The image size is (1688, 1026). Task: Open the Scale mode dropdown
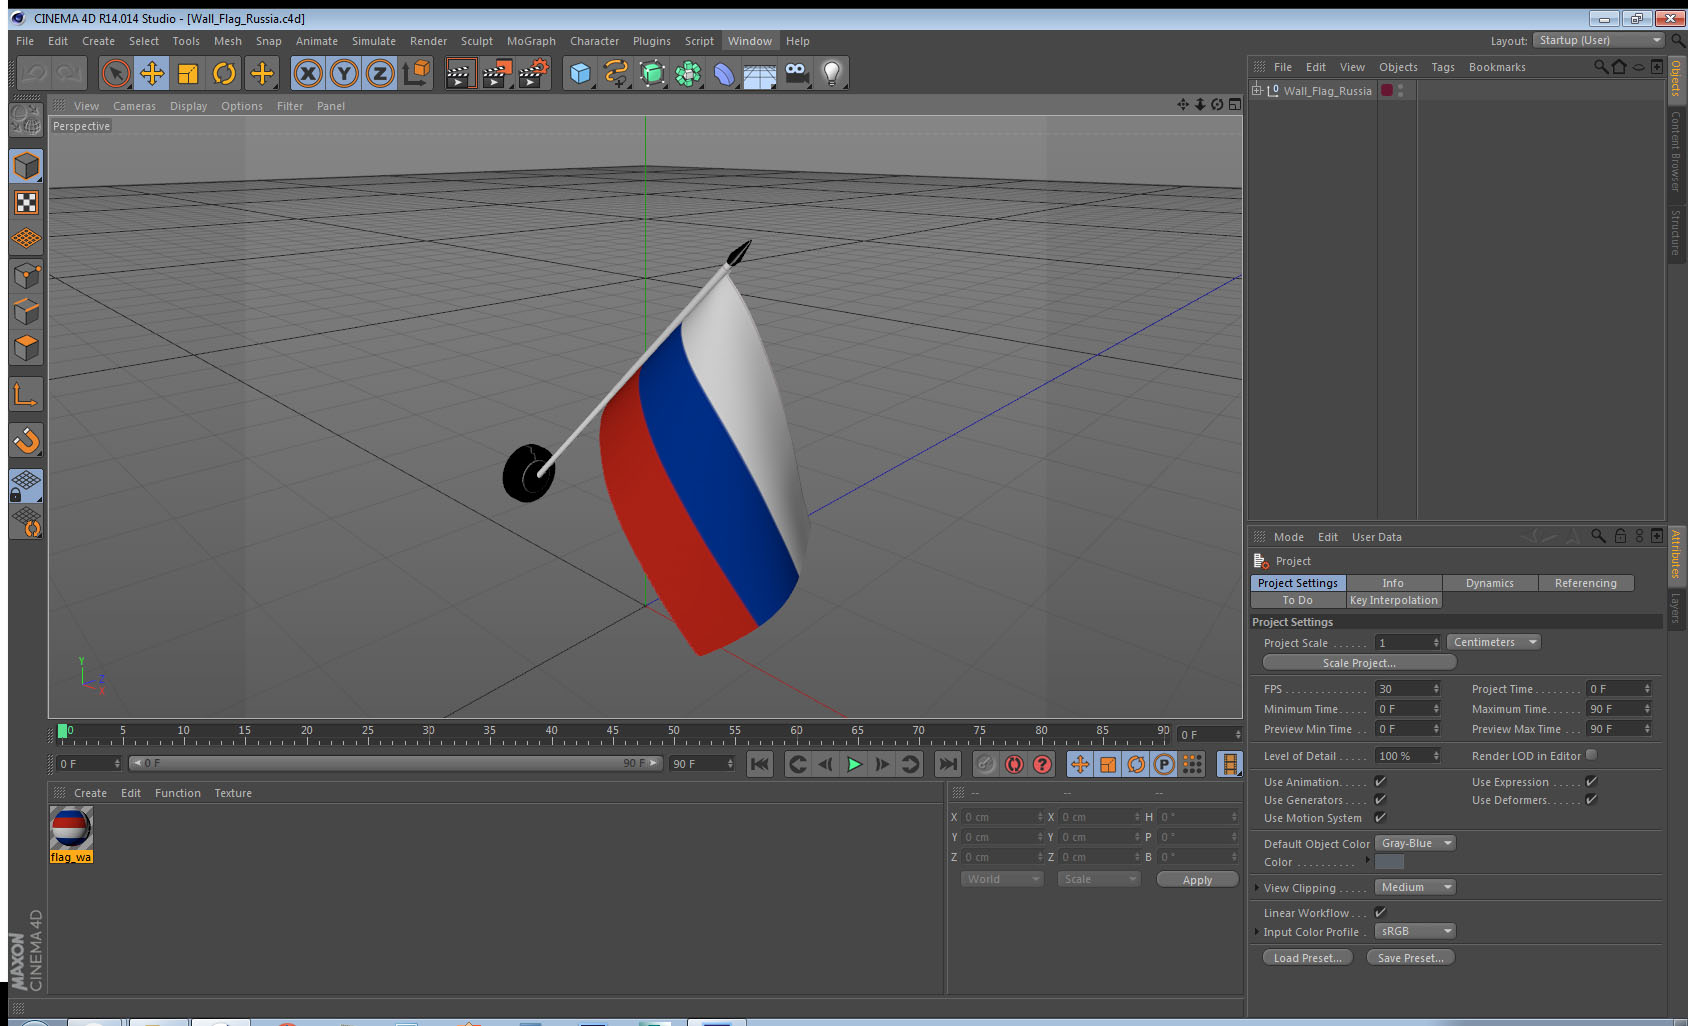[x=1099, y=879]
